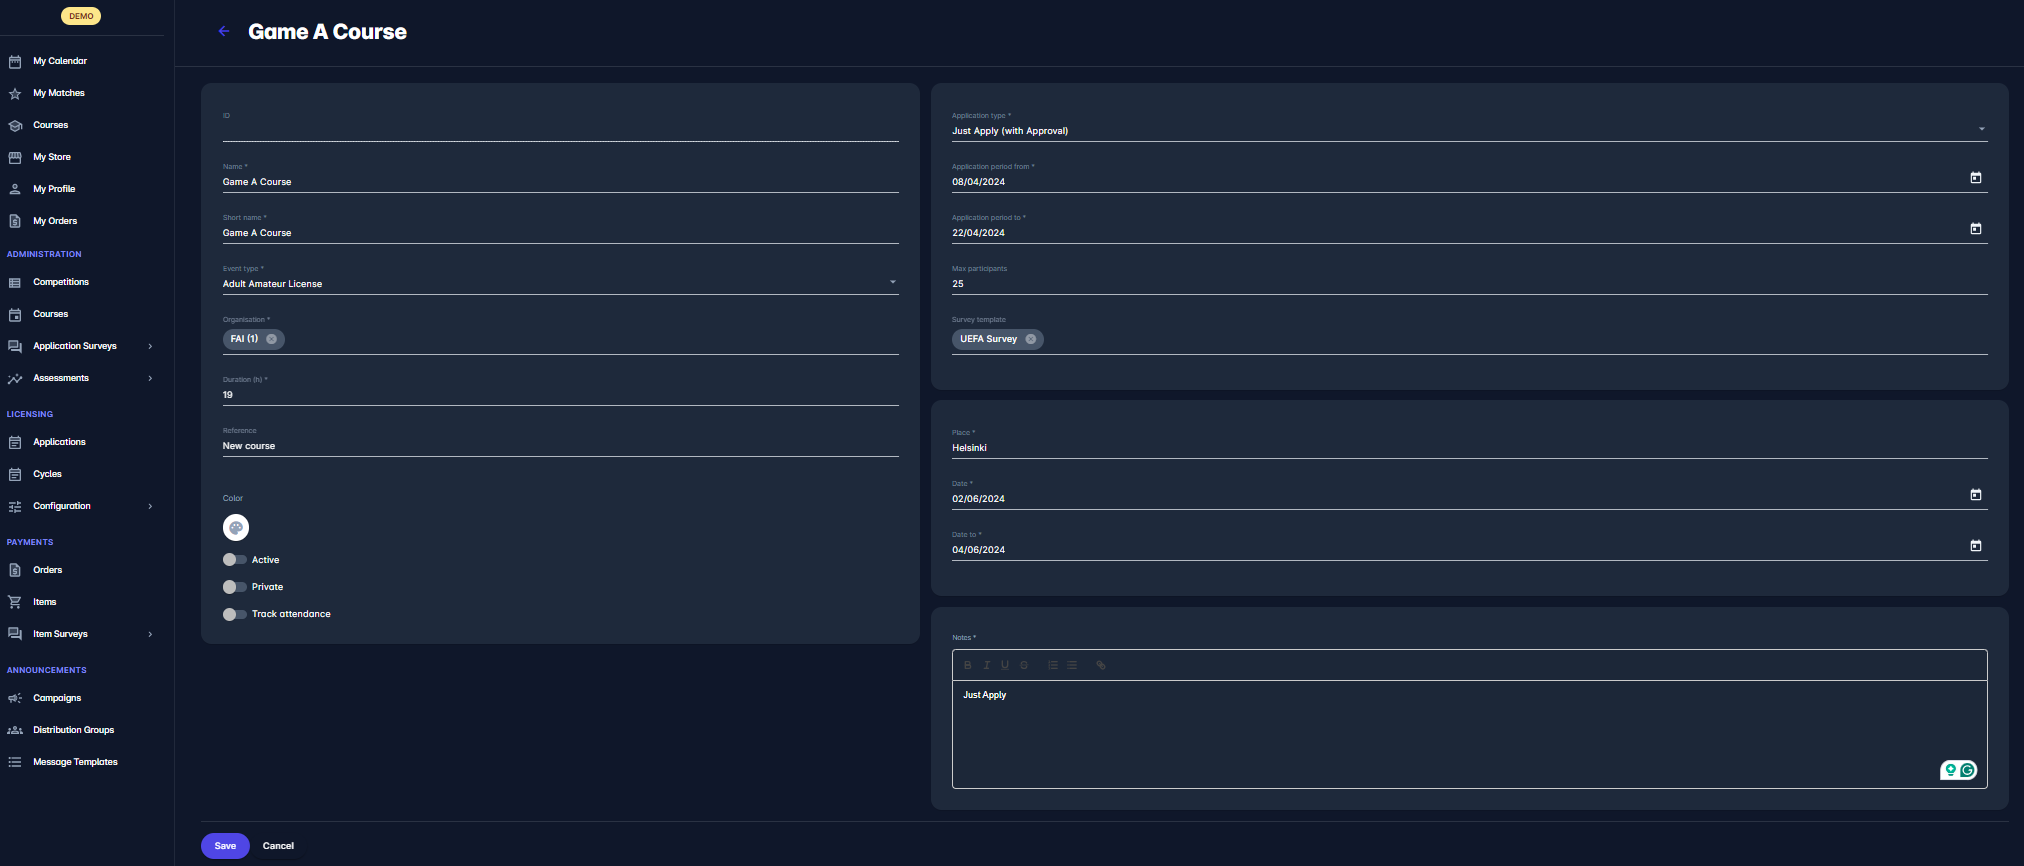Screen dimensions: 2024x866
Task: Insert a link in Notes editor
Action: (1101, 665)
